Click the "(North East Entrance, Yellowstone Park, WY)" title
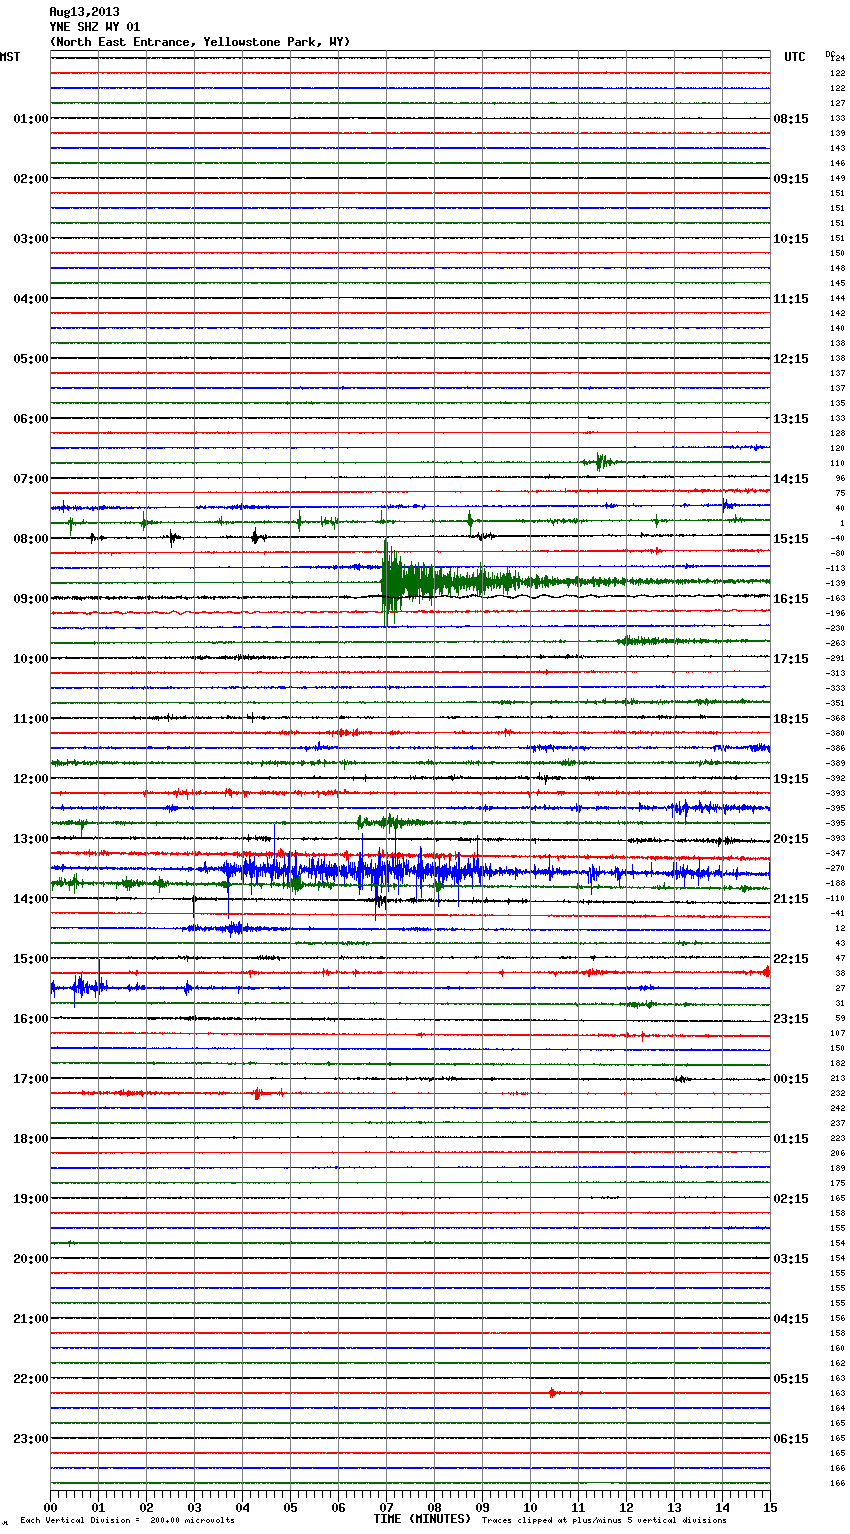Viewport: 850px width, 1534px height. tap(200, 42)
